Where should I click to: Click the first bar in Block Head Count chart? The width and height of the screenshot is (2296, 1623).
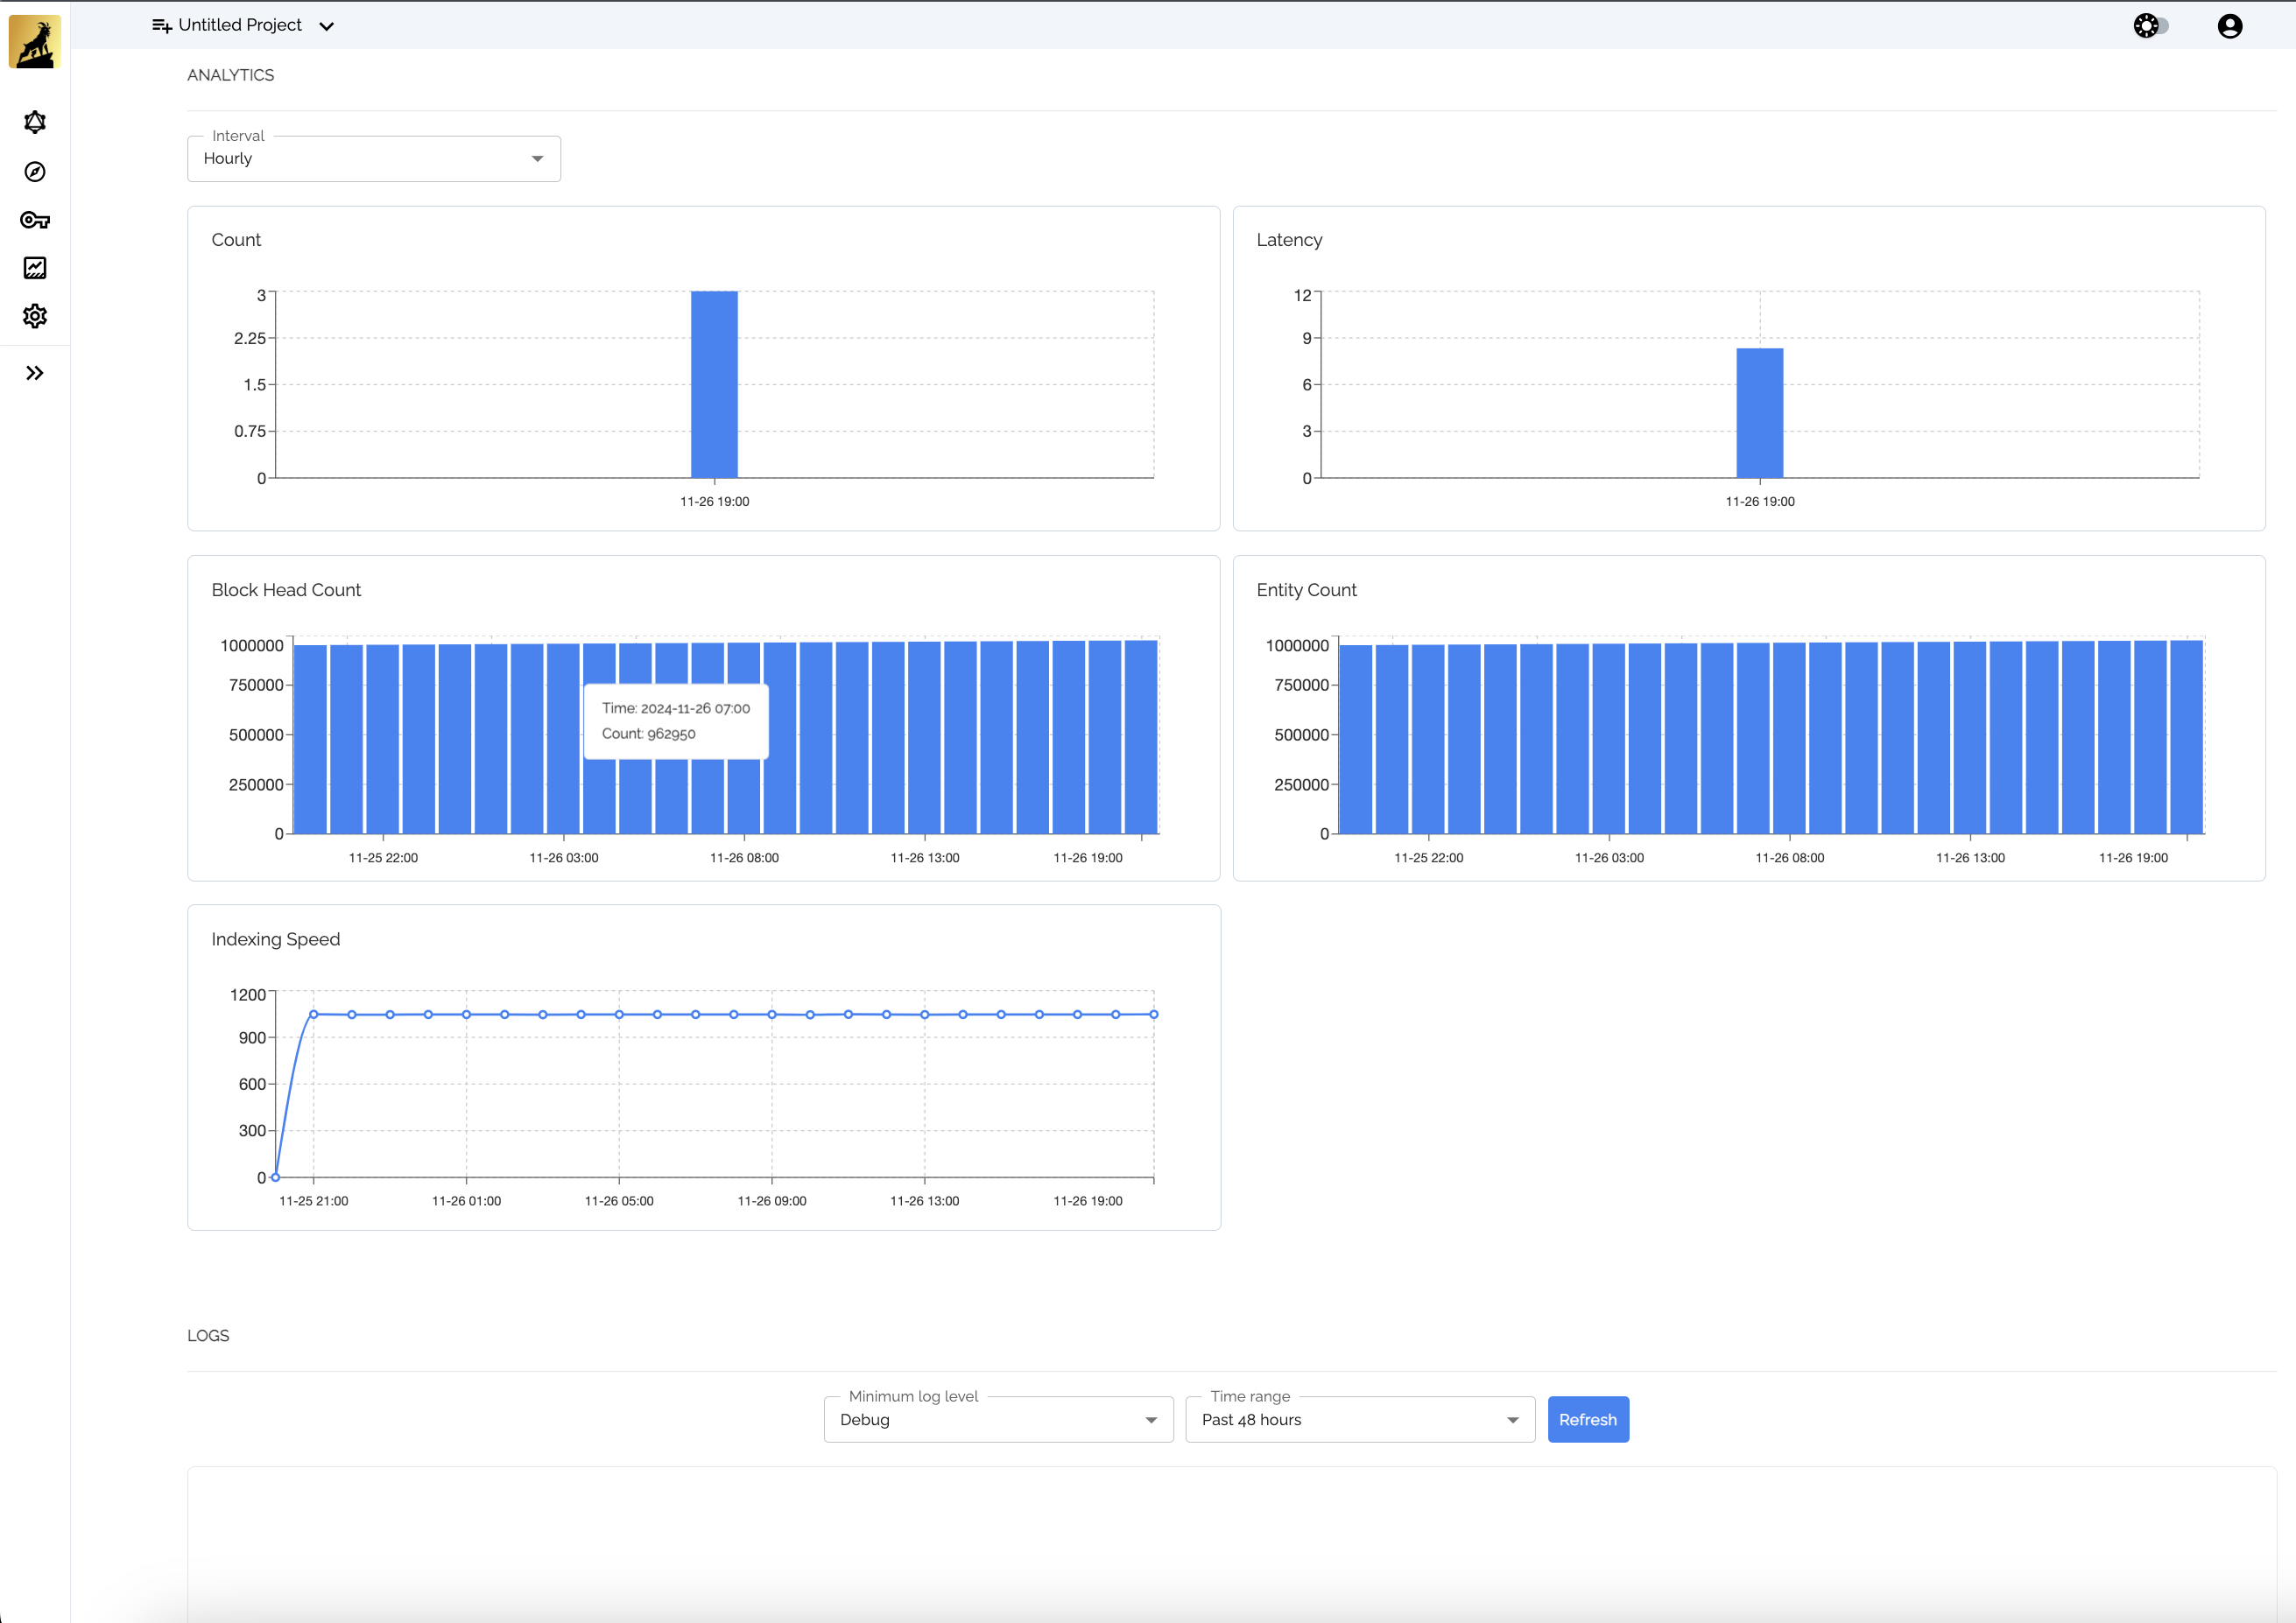pos(311,739)
